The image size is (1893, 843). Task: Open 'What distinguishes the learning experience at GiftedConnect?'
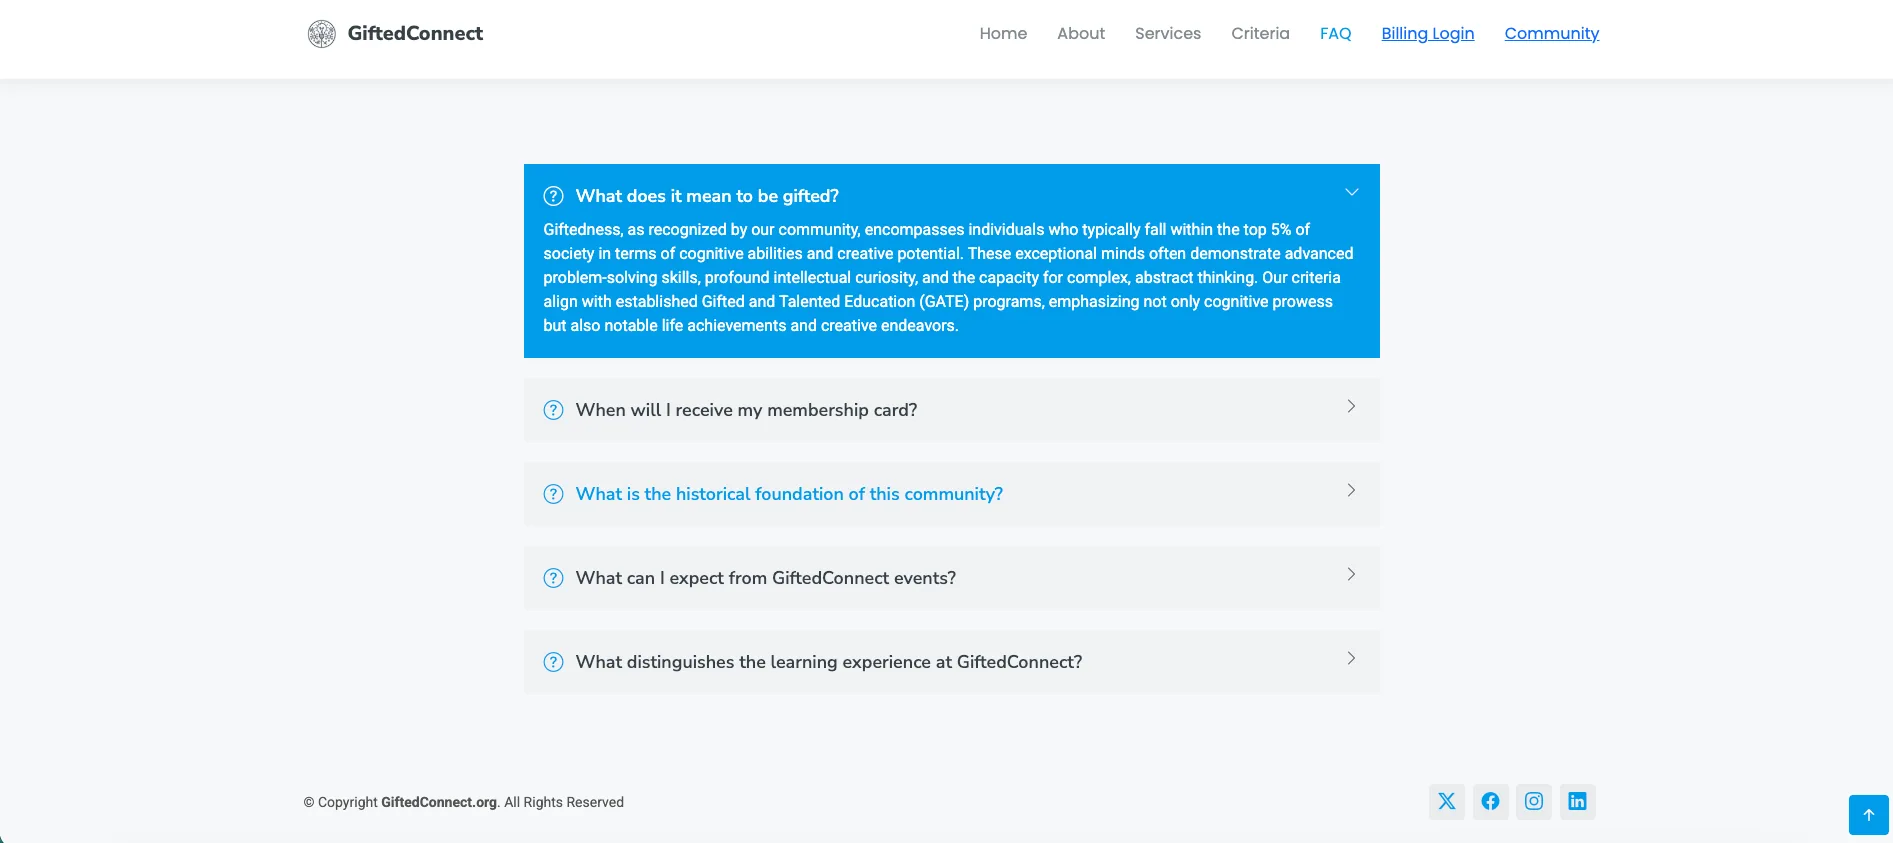[829, 662]
